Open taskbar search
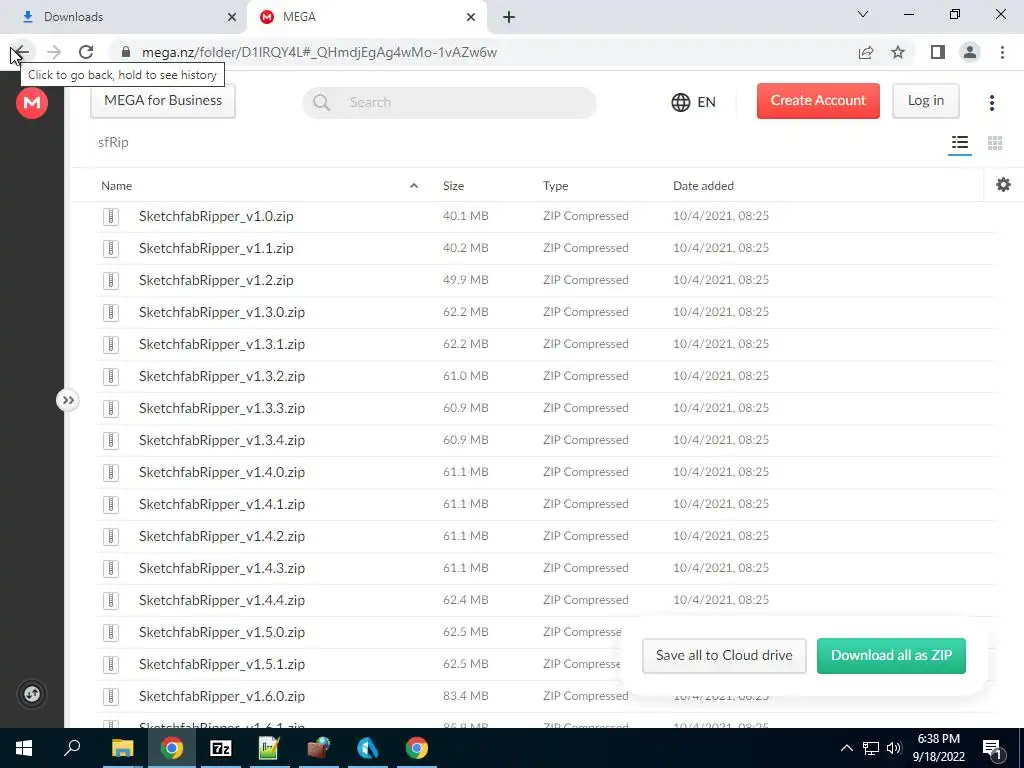This screenshot has height=768, width=1024. tap(72, 747)
